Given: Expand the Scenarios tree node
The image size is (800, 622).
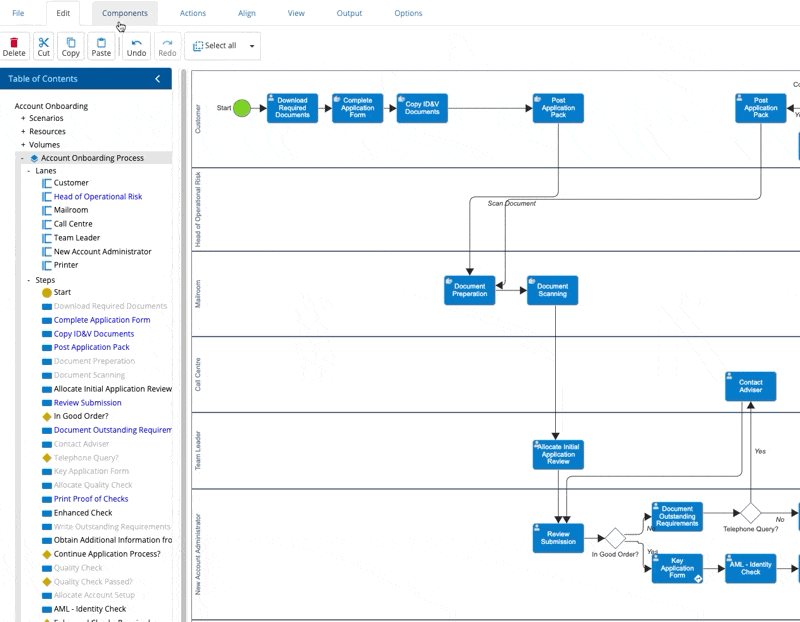Looking at the screenshot, I should point(23,118).
